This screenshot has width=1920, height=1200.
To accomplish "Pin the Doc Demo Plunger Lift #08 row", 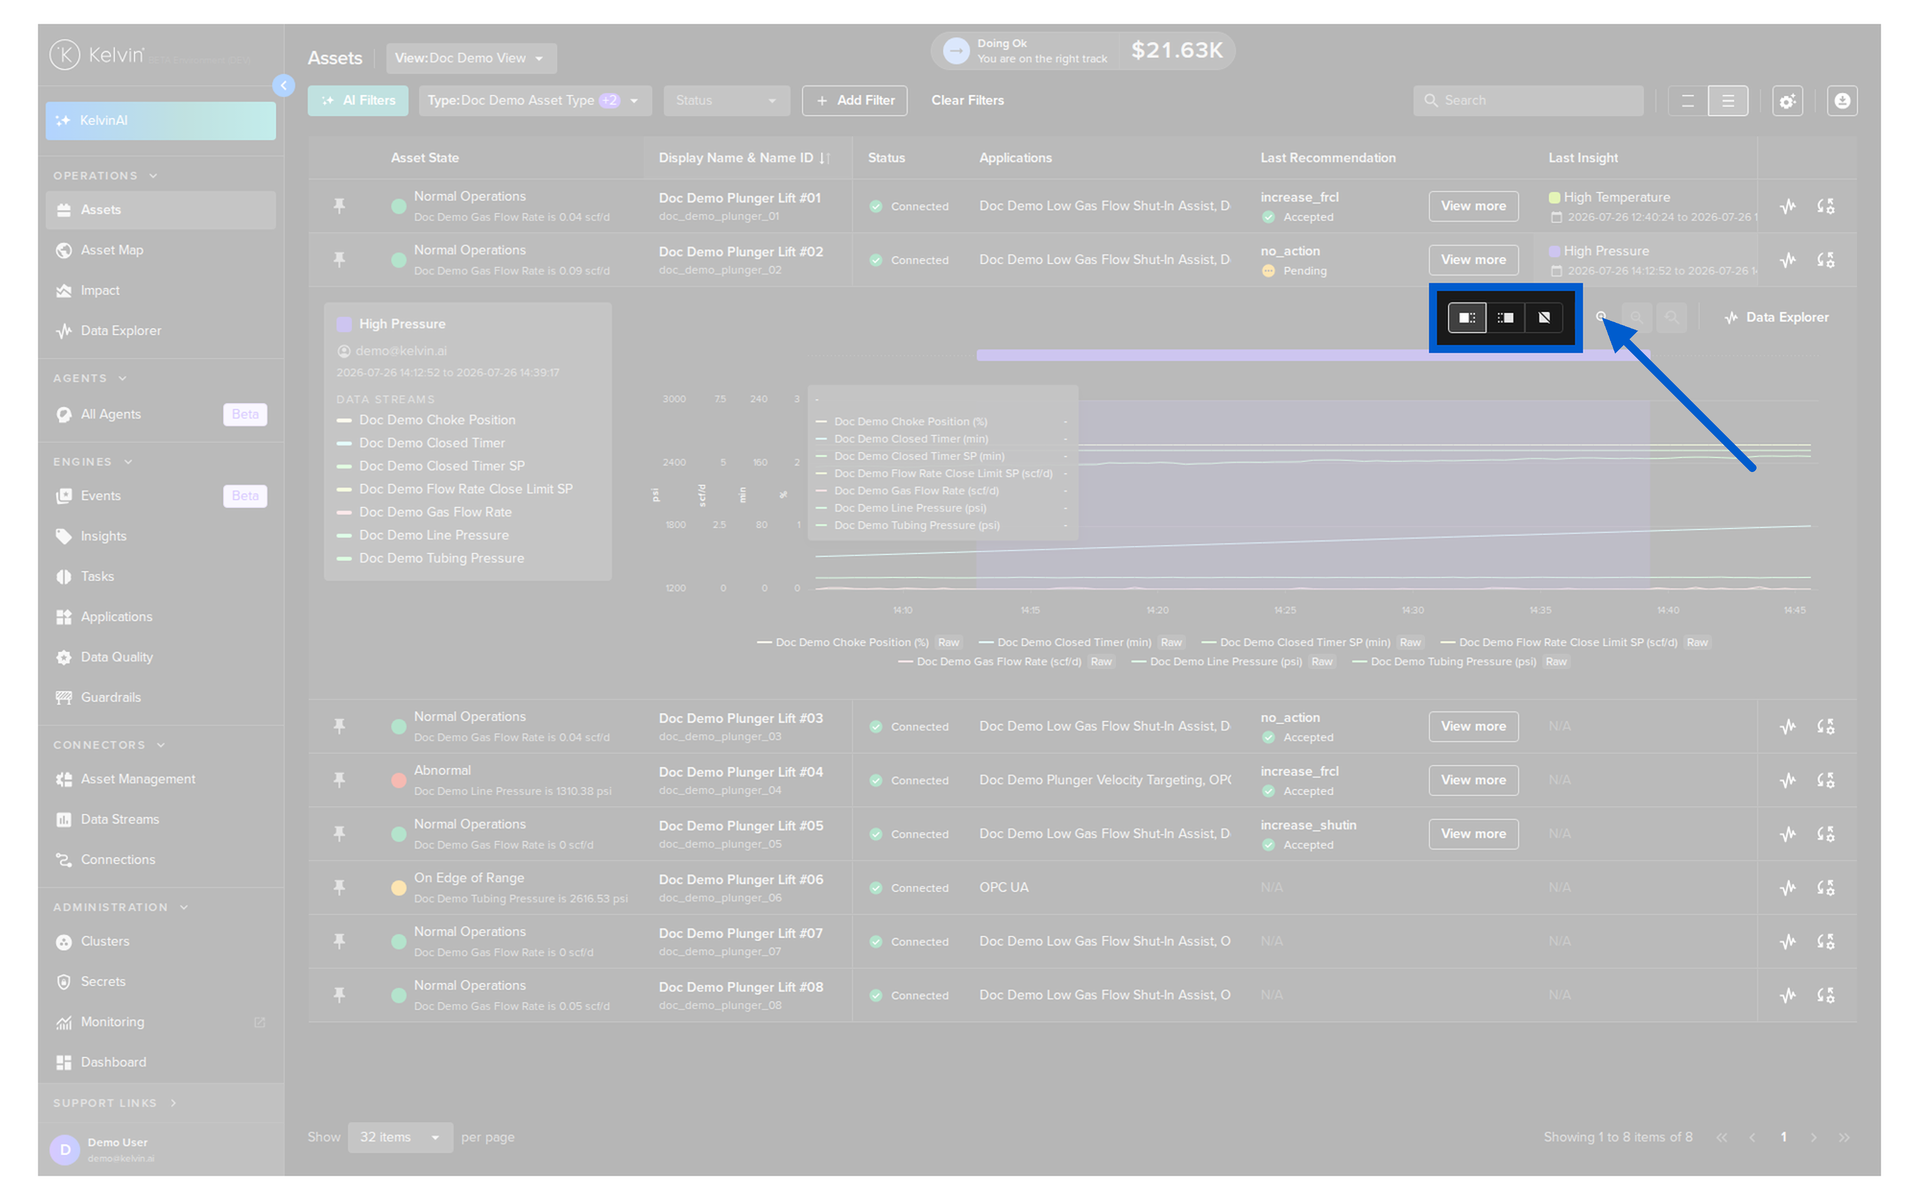I will click(340, 995).
